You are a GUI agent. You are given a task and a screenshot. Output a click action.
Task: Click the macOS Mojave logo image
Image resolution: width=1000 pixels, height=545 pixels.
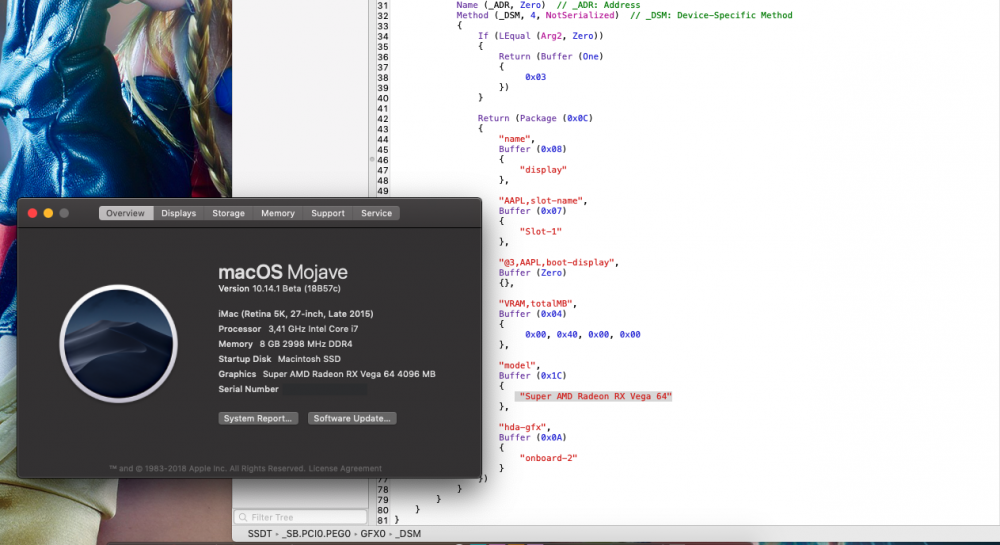tap(119, 343)
